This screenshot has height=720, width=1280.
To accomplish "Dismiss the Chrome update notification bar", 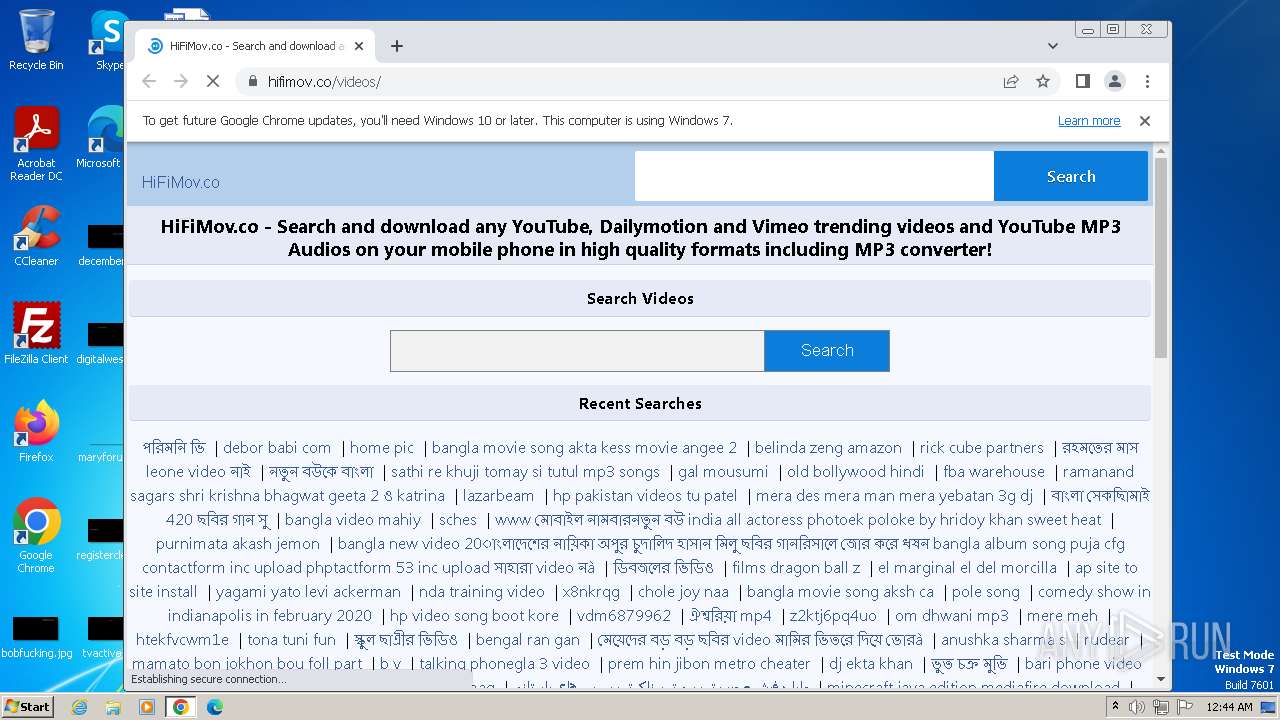I will coord(1145,120).
